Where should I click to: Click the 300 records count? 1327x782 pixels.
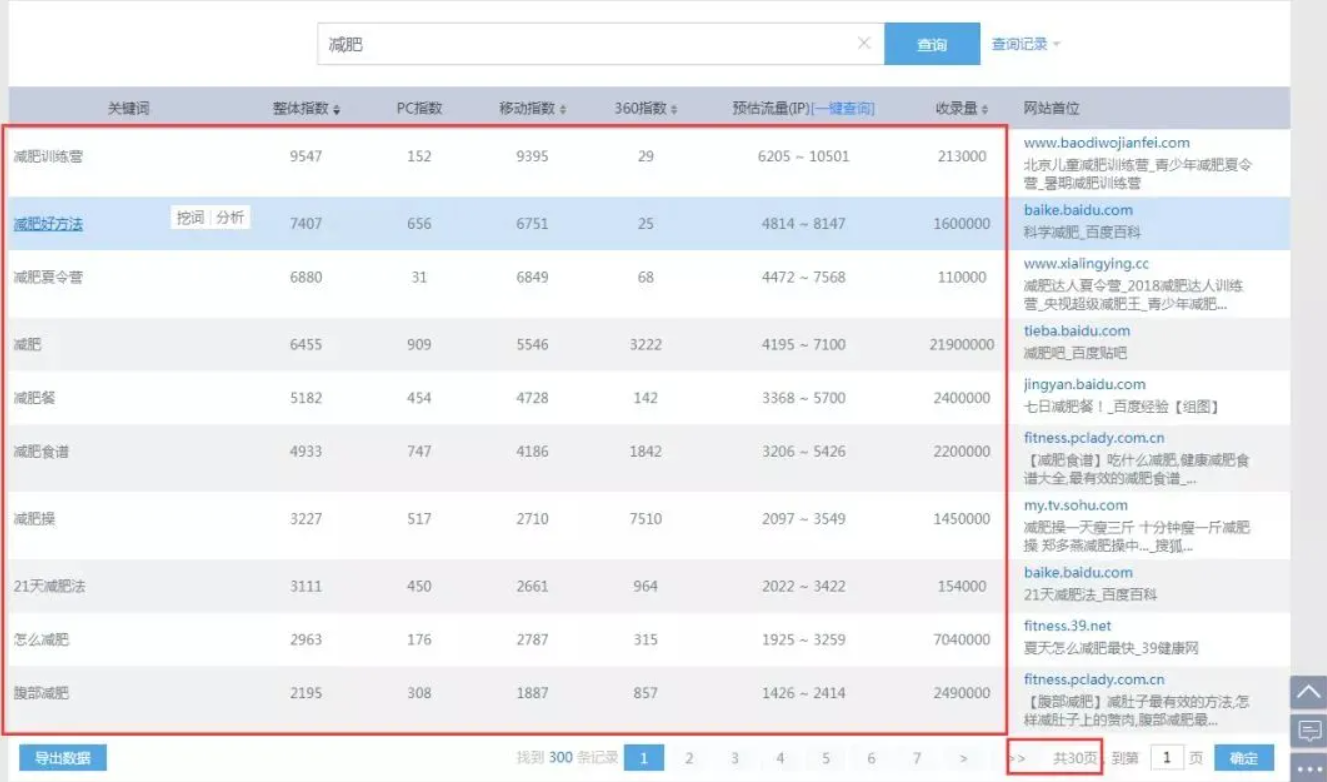point(561,758)
